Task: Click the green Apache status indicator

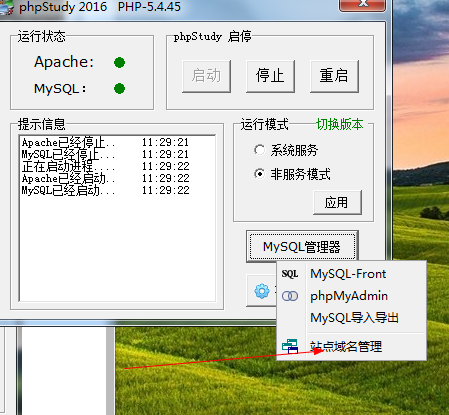Action: coord(119,62)
